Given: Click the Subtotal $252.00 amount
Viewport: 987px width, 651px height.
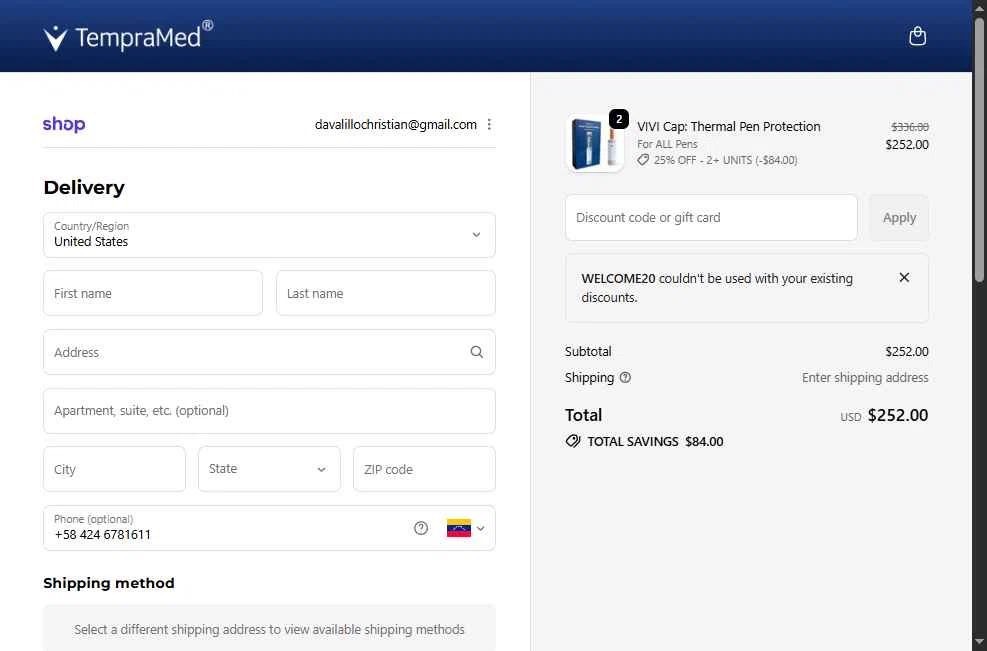Looking at the screenshot, I should [906, 351].
